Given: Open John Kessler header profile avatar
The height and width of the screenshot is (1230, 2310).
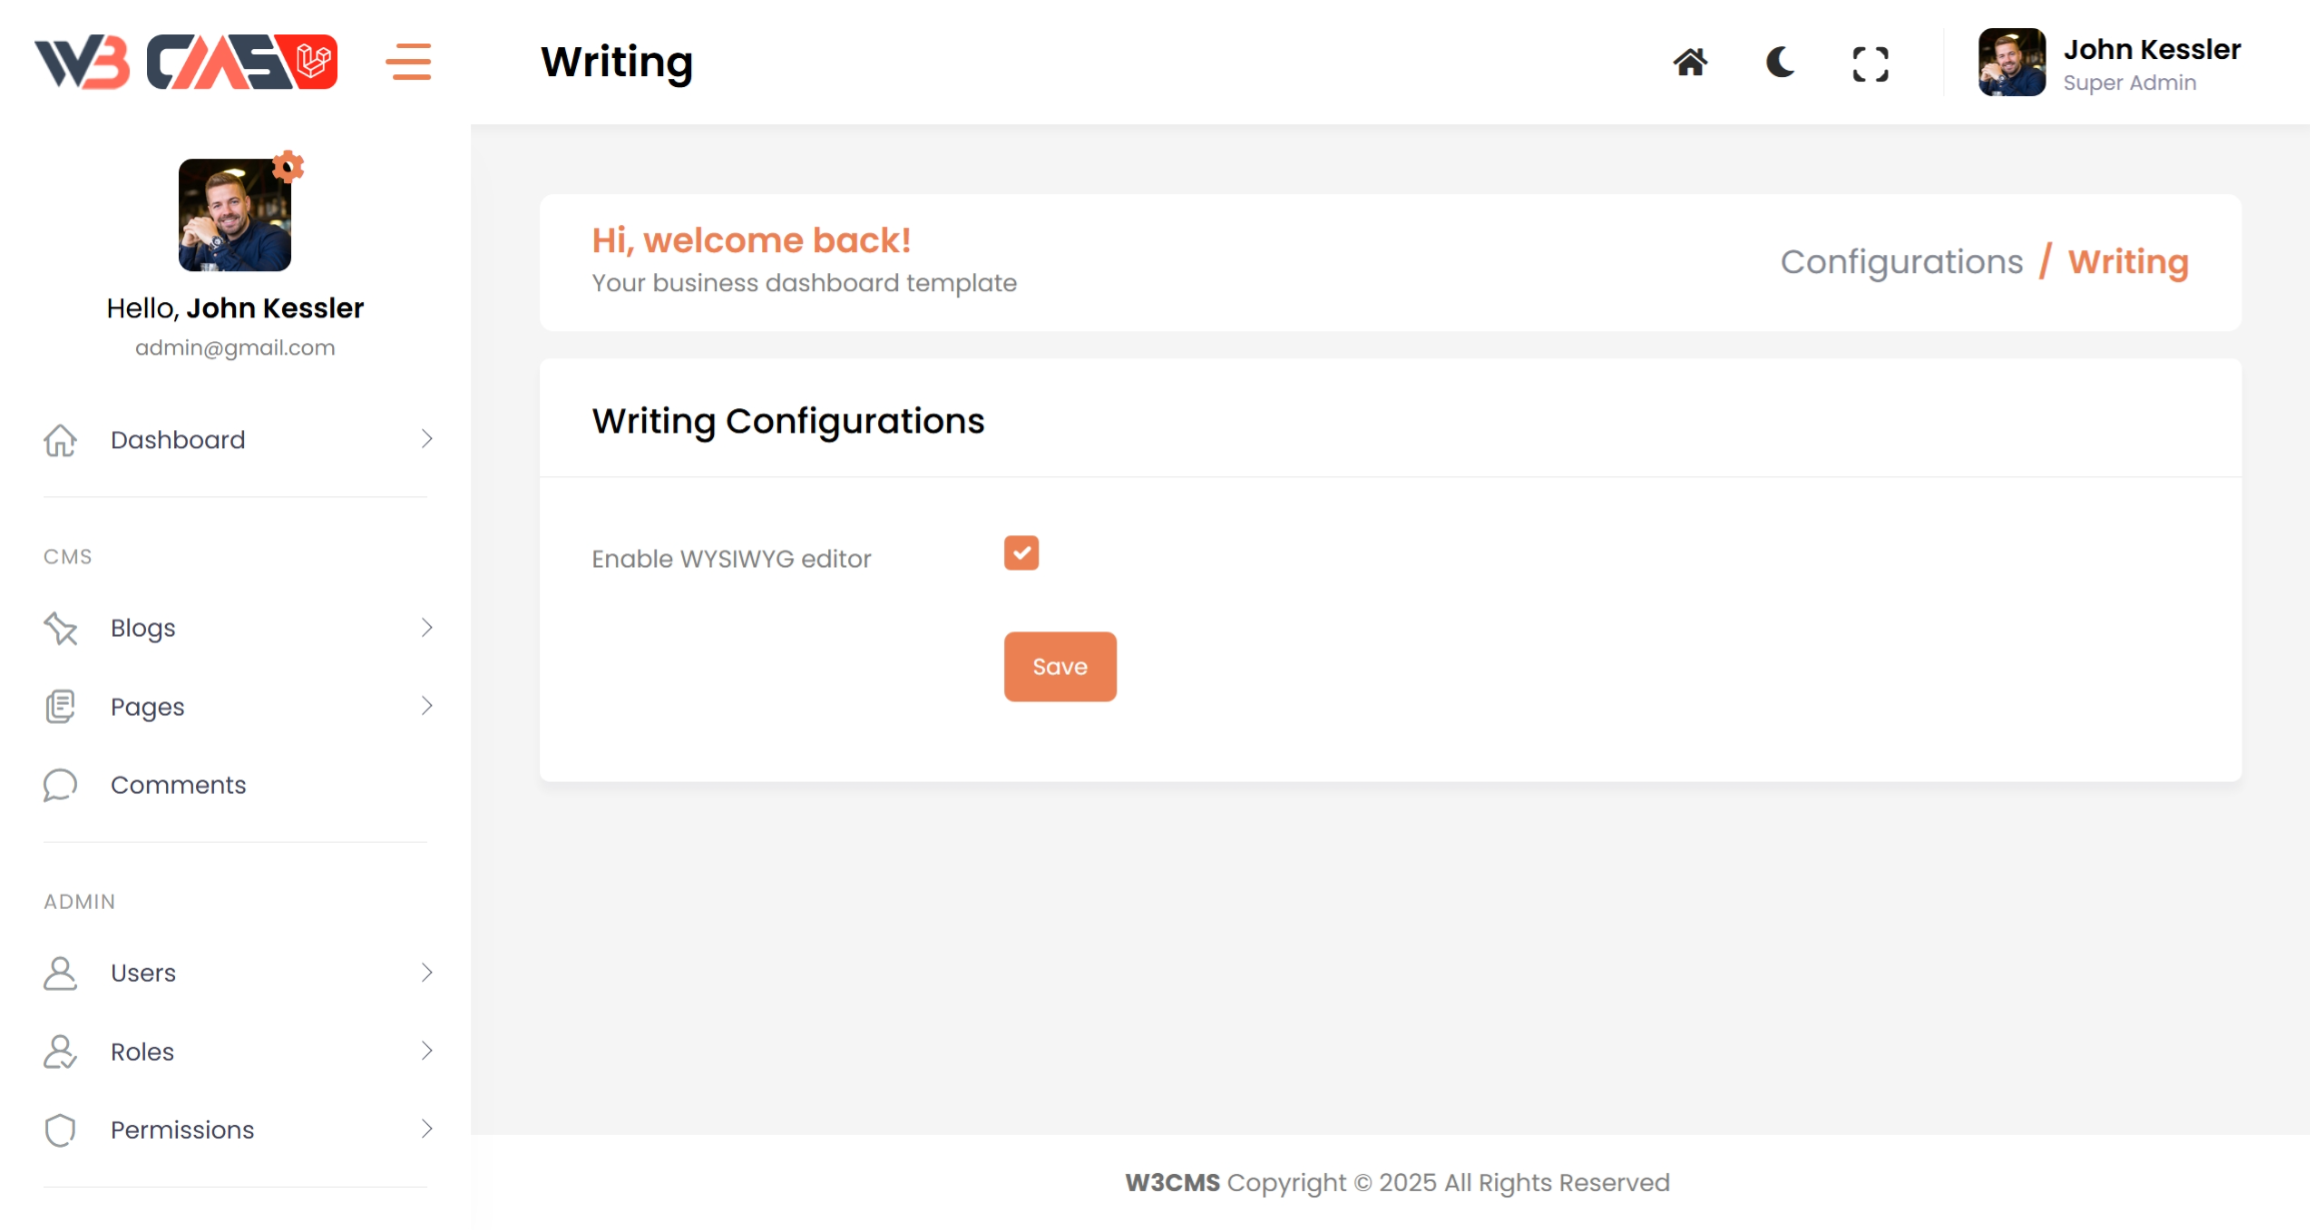Looking at the screenshot, I should pyautogui.click(x=2011, y=62).
